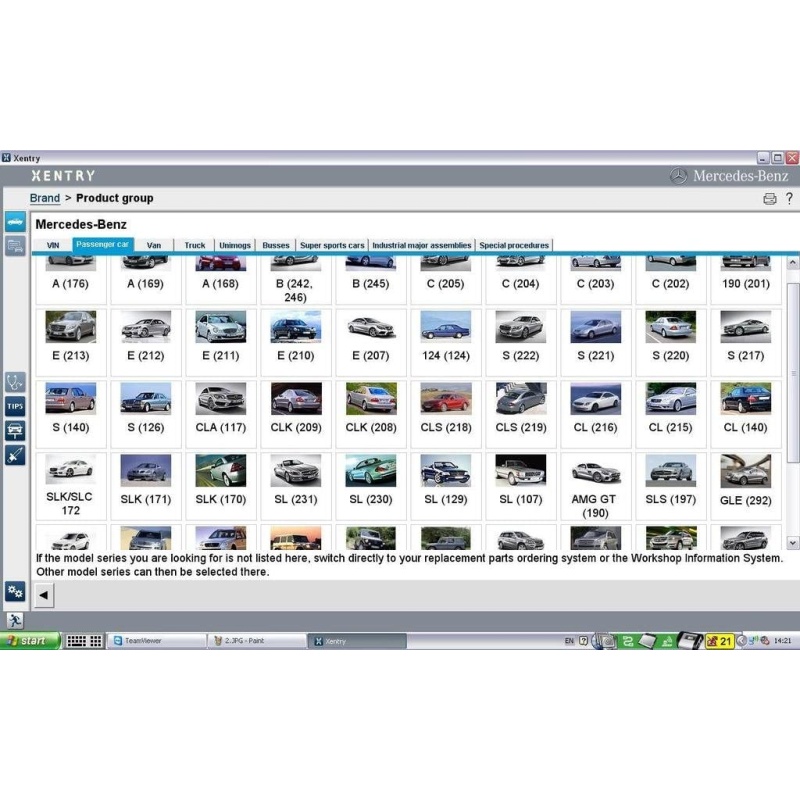
Task: Select the SLK (171) thumbnail
Action: point(146,470)
